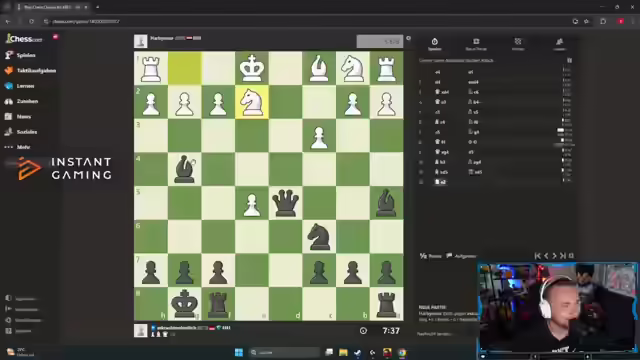Jump to the last move
Viewport: 640px width, 360px height.
point(563,256)
